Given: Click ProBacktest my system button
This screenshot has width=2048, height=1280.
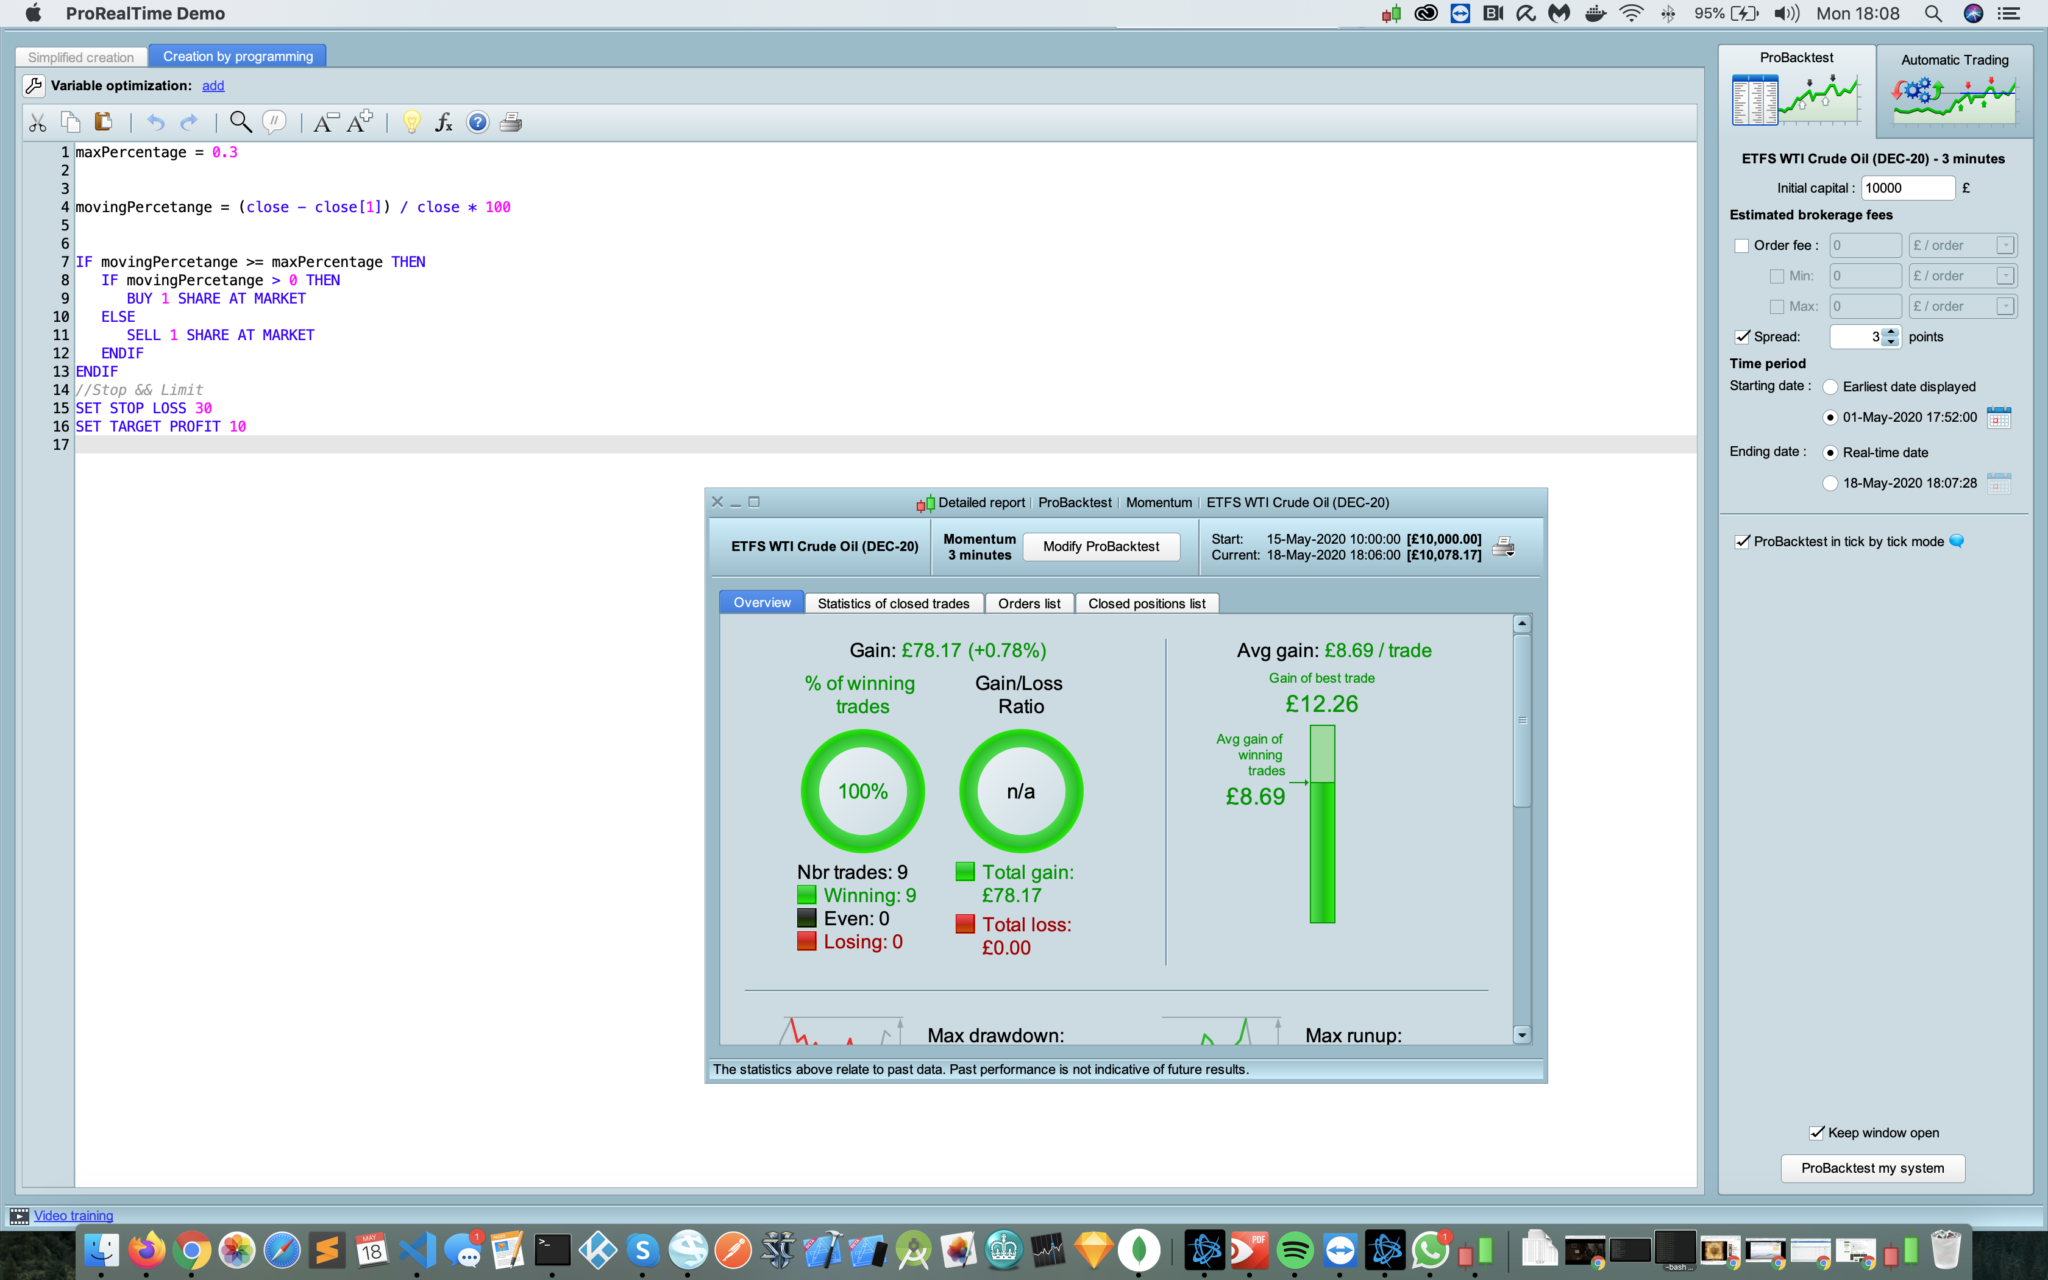Looking at the screenshot, I should click(1872, 1168).
